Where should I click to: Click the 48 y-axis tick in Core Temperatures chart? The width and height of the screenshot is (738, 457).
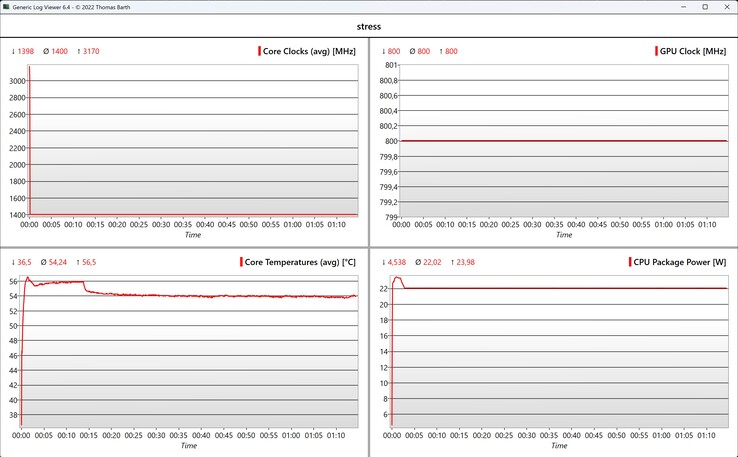(x=13, y=341)
